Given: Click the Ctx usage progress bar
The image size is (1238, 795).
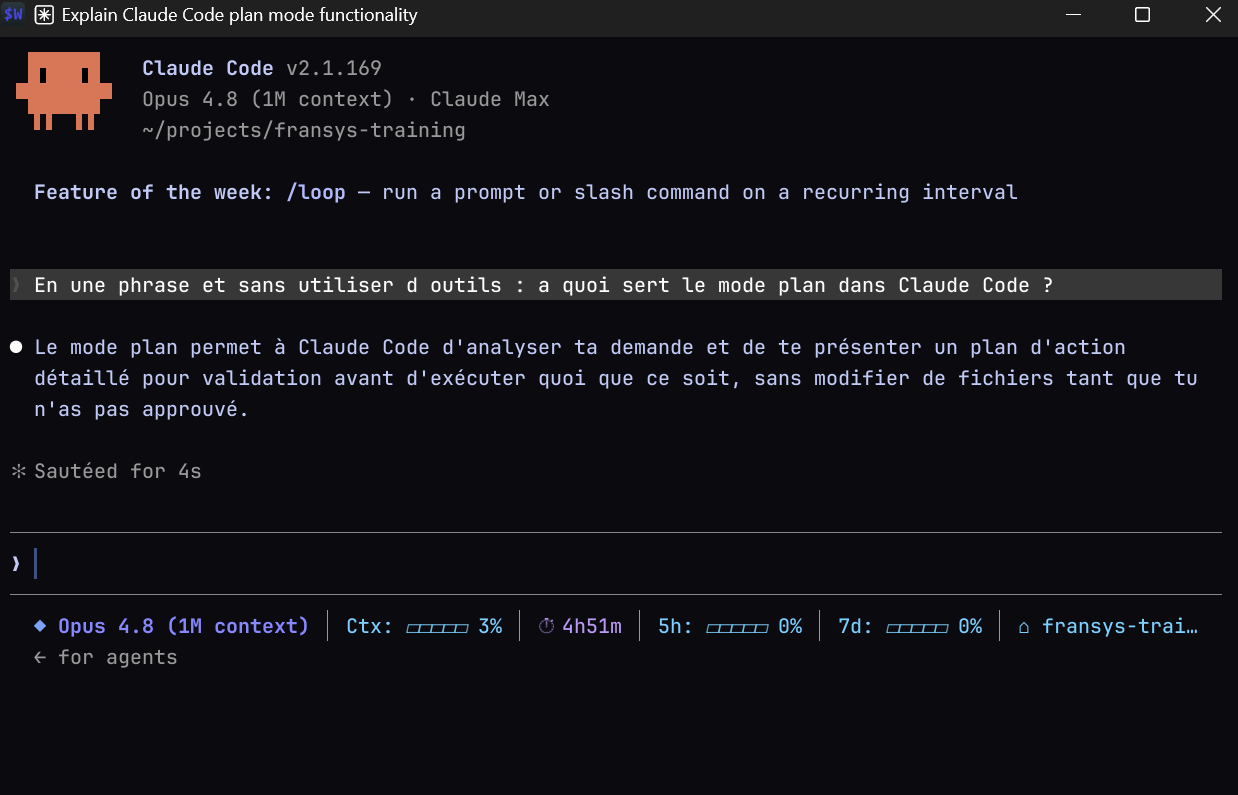Looking at the screenshot, I should coord(437,627).
